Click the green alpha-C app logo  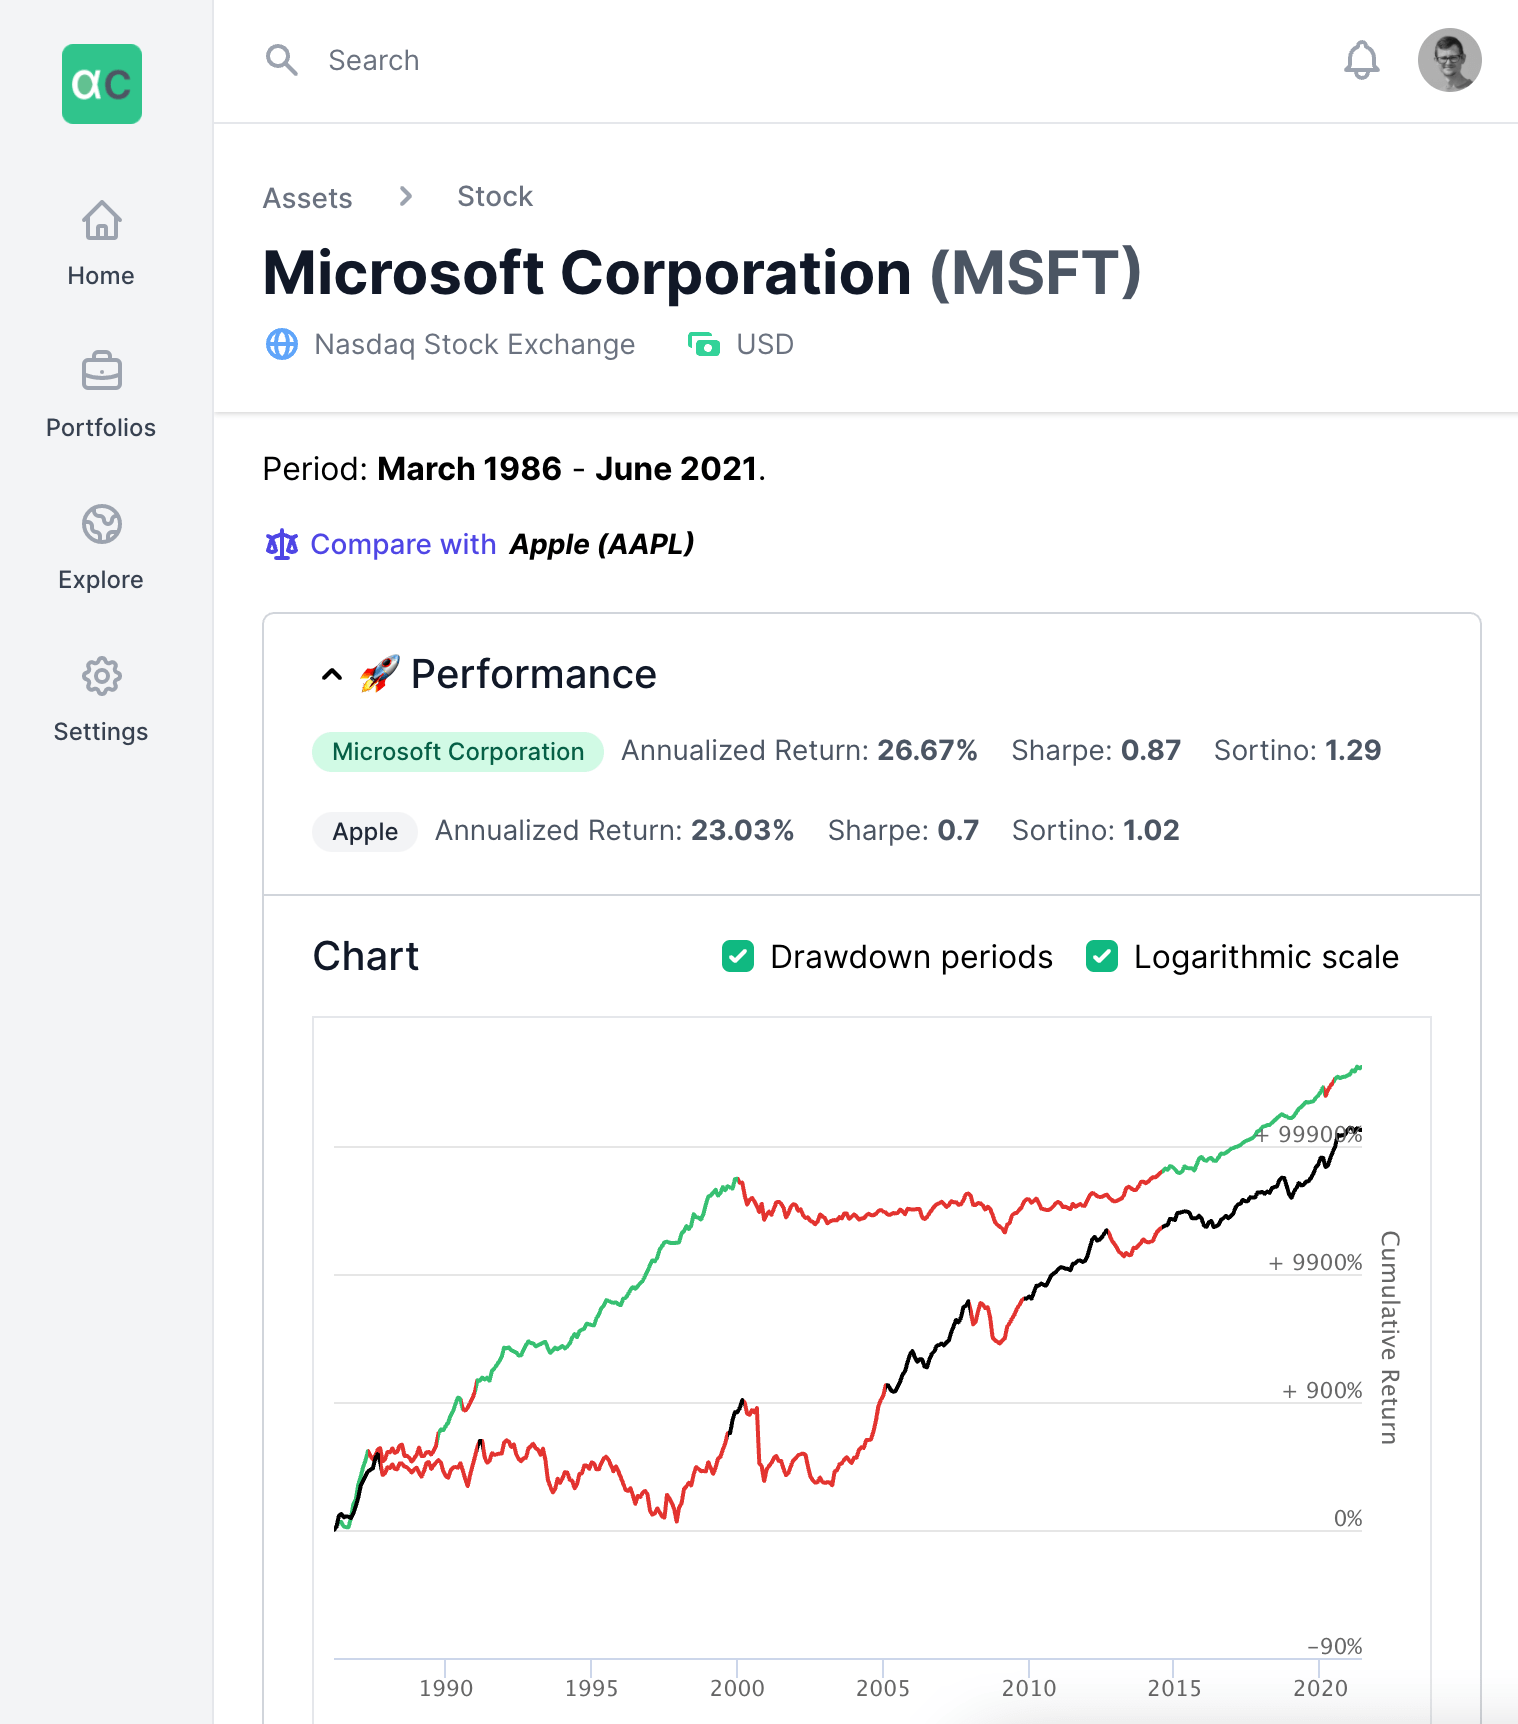tap(102, 84)
